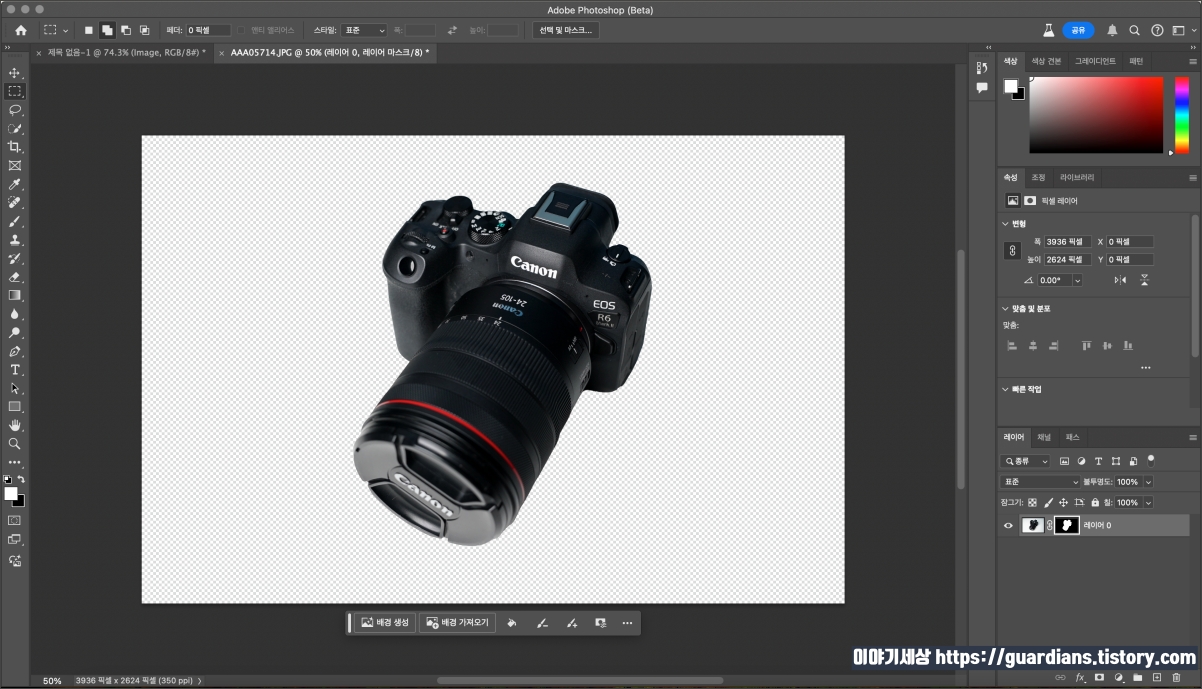The image size is (1202, 689).
Task: Open the Comments panel icon
Action: pyautogui.click(x=982, y=88)
